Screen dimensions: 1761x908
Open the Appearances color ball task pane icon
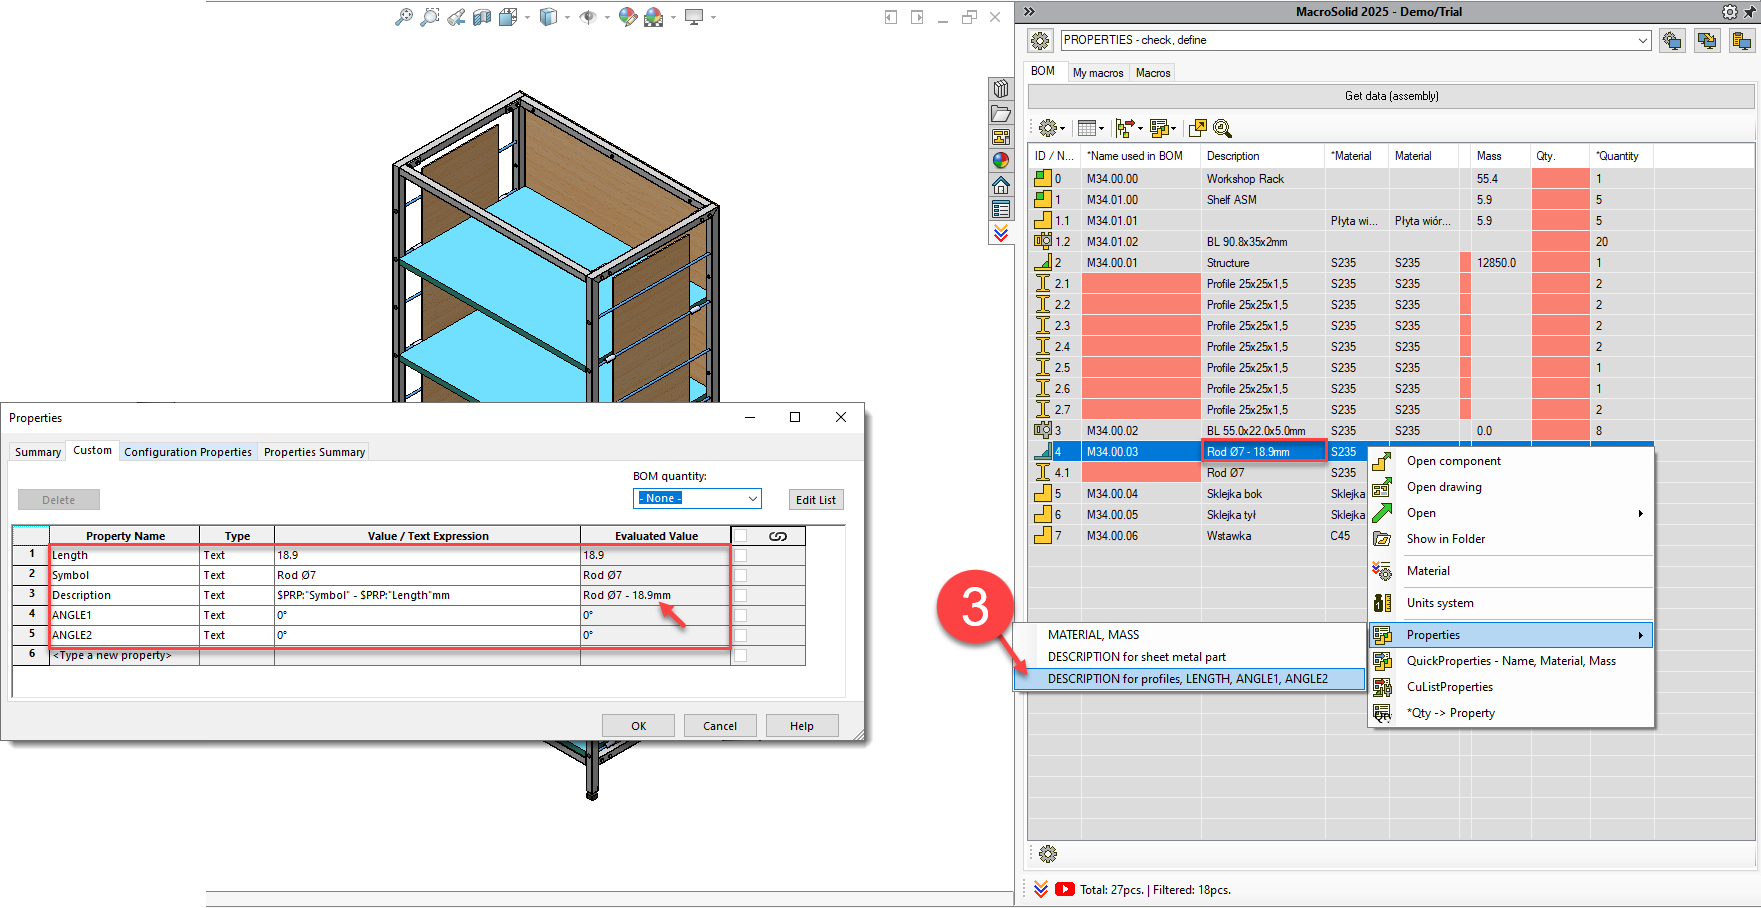click(x=1001, y=161)
